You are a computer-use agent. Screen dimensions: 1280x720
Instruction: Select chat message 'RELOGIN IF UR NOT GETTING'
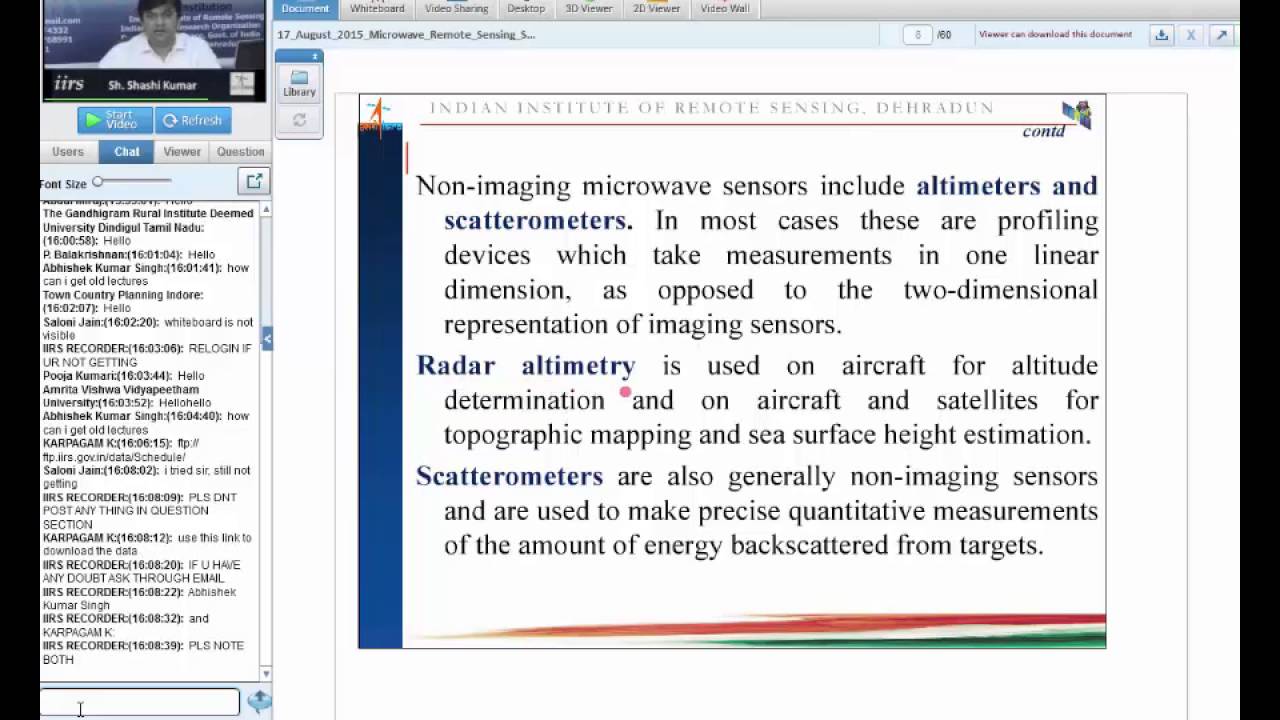(148, 356)
